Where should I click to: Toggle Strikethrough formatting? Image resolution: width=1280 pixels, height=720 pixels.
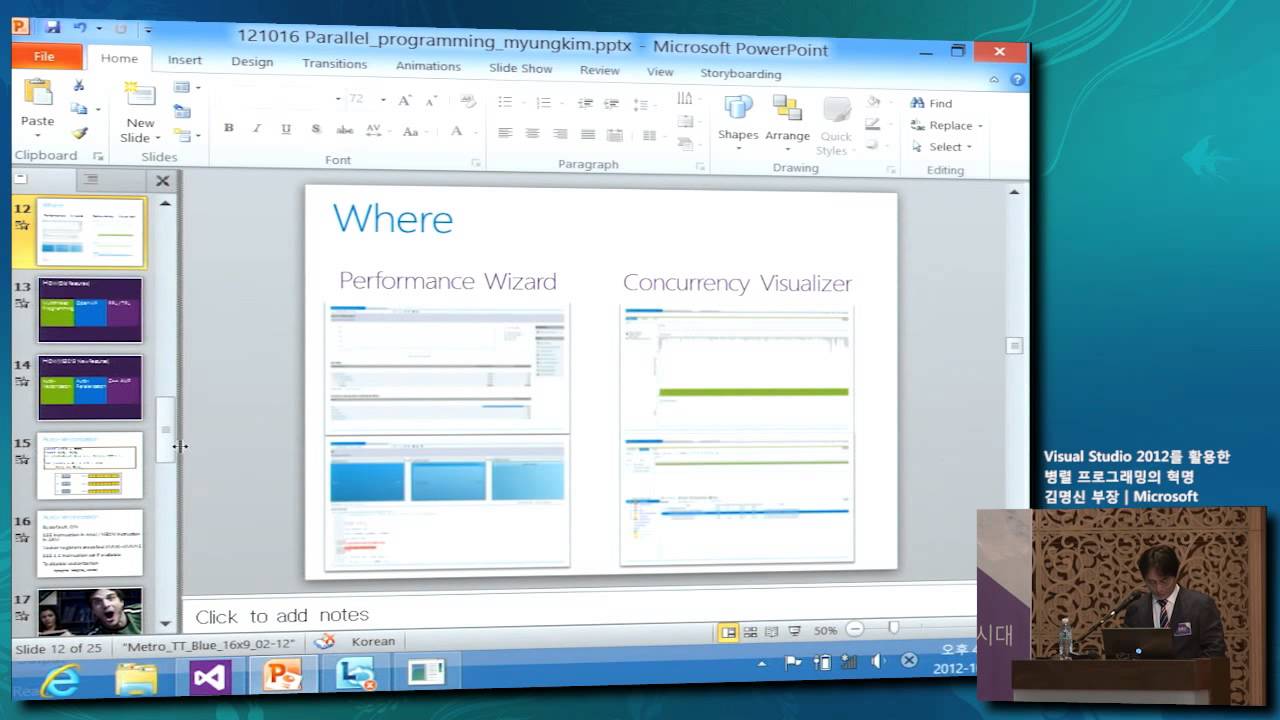[x=345, y=130]
